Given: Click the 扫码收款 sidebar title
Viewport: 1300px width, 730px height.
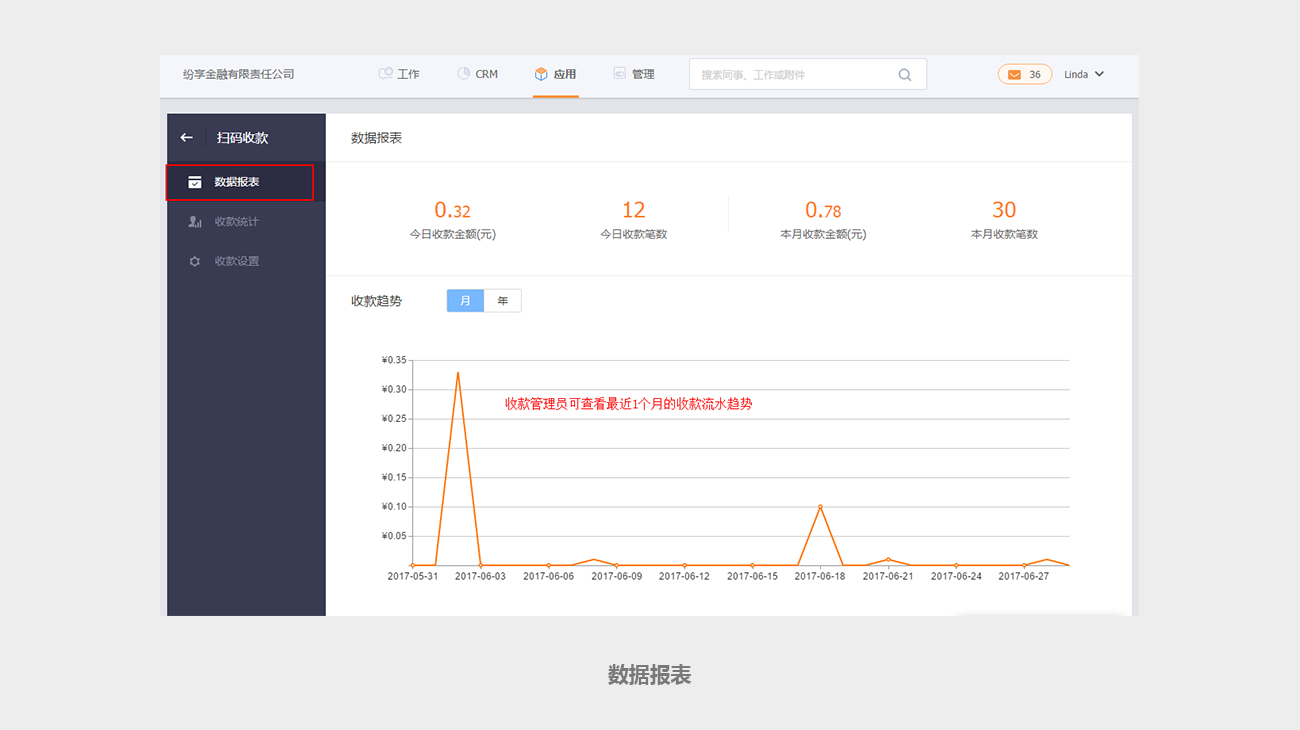Looking at the screenshot, I should (x=242, y=138).
